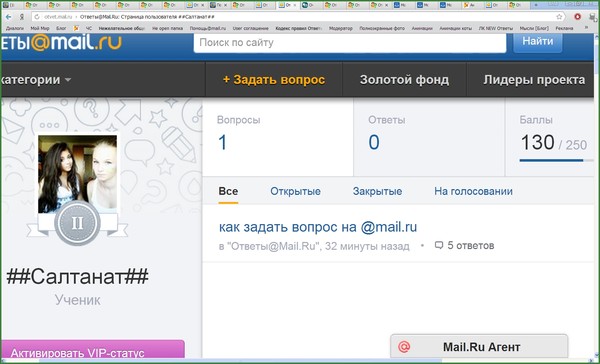Viewport: 600px width, 364px height.
Task: Open the Задать вопрос menu item
Action: (274, 80)
